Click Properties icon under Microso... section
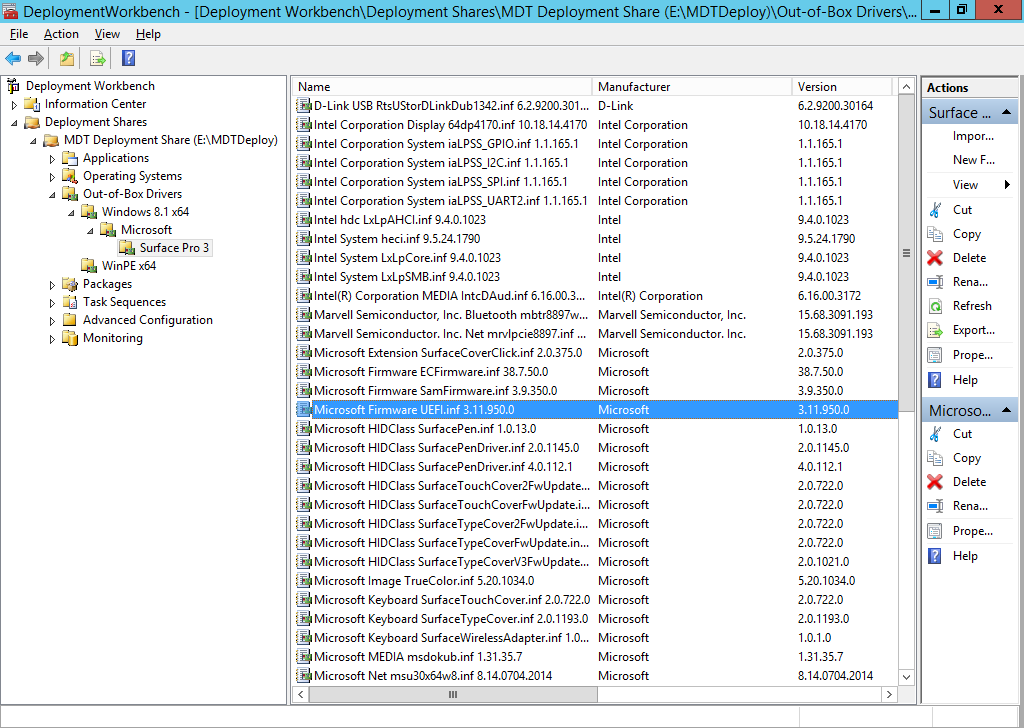This screenshot has height=728, width=1024. coord(935,531)
